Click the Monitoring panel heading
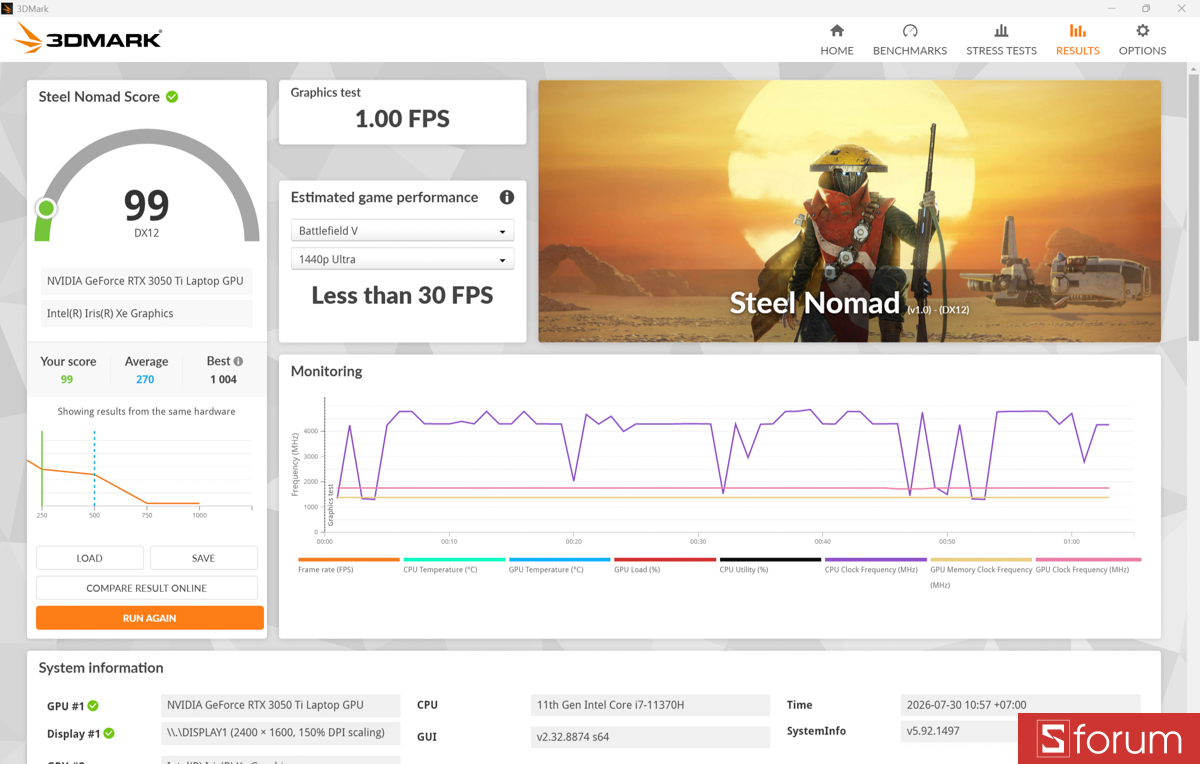1200x764 pixels. point(326,371)
